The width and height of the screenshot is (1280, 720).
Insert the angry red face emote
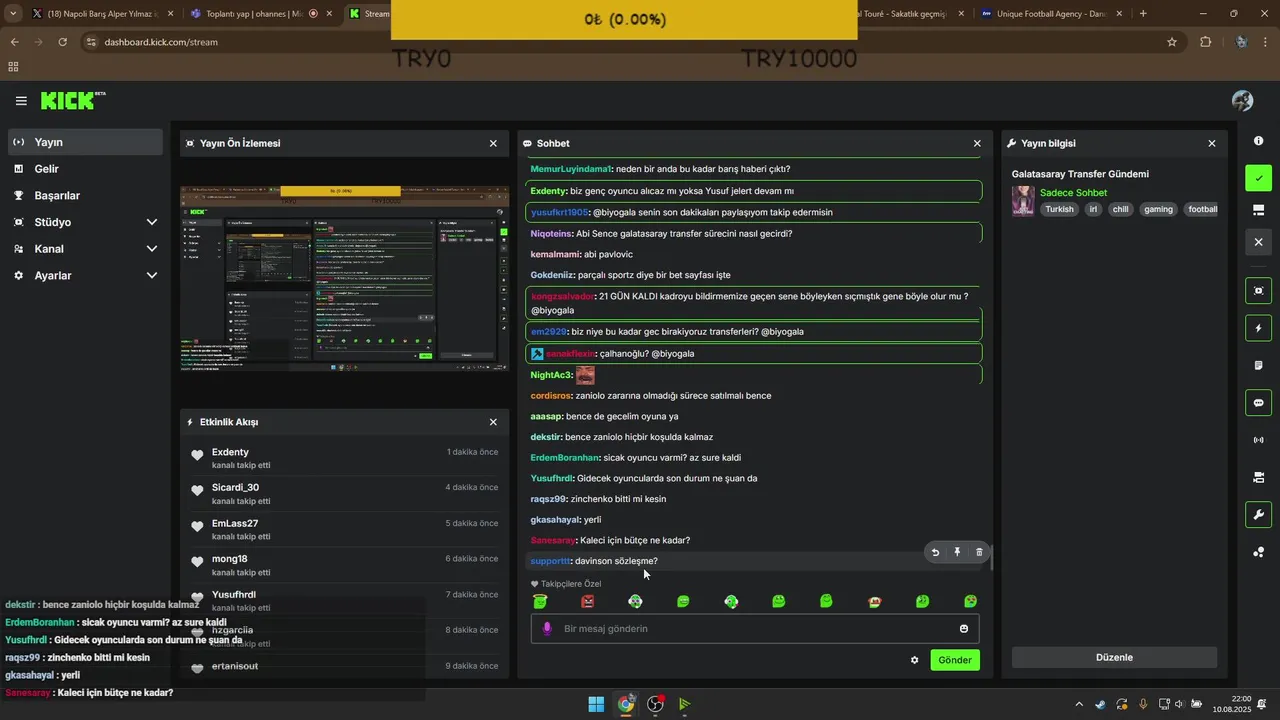(587, 601)
